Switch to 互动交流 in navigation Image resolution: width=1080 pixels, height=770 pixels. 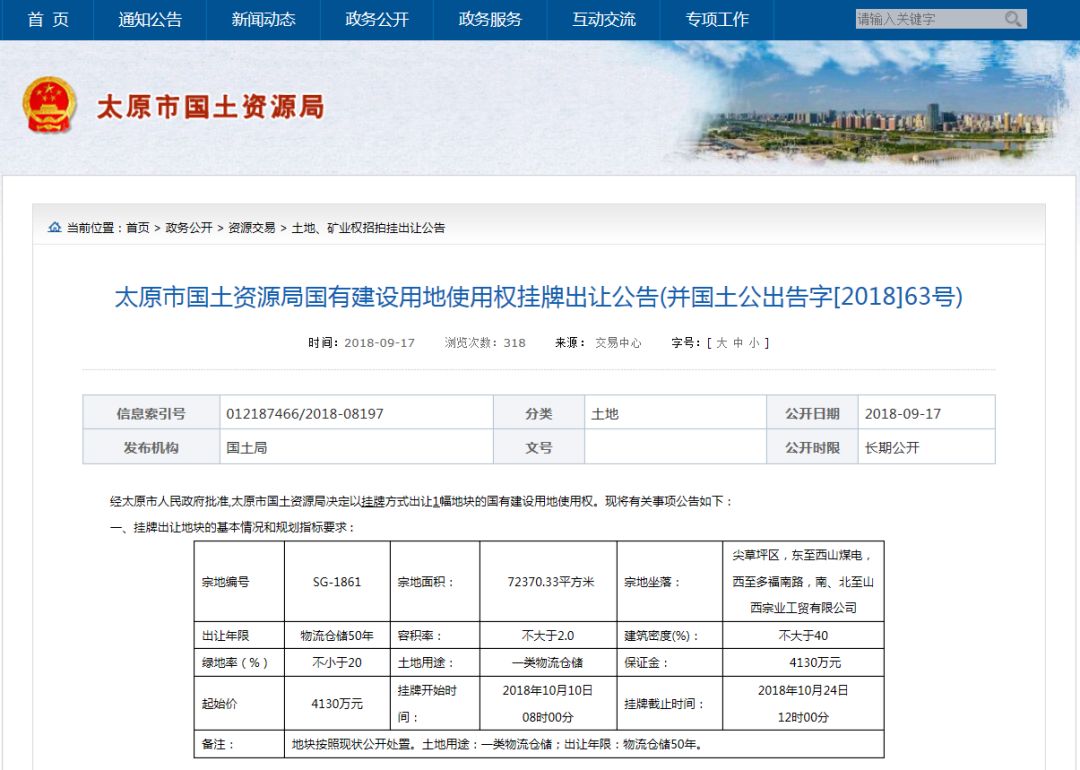tap(603, 19)
